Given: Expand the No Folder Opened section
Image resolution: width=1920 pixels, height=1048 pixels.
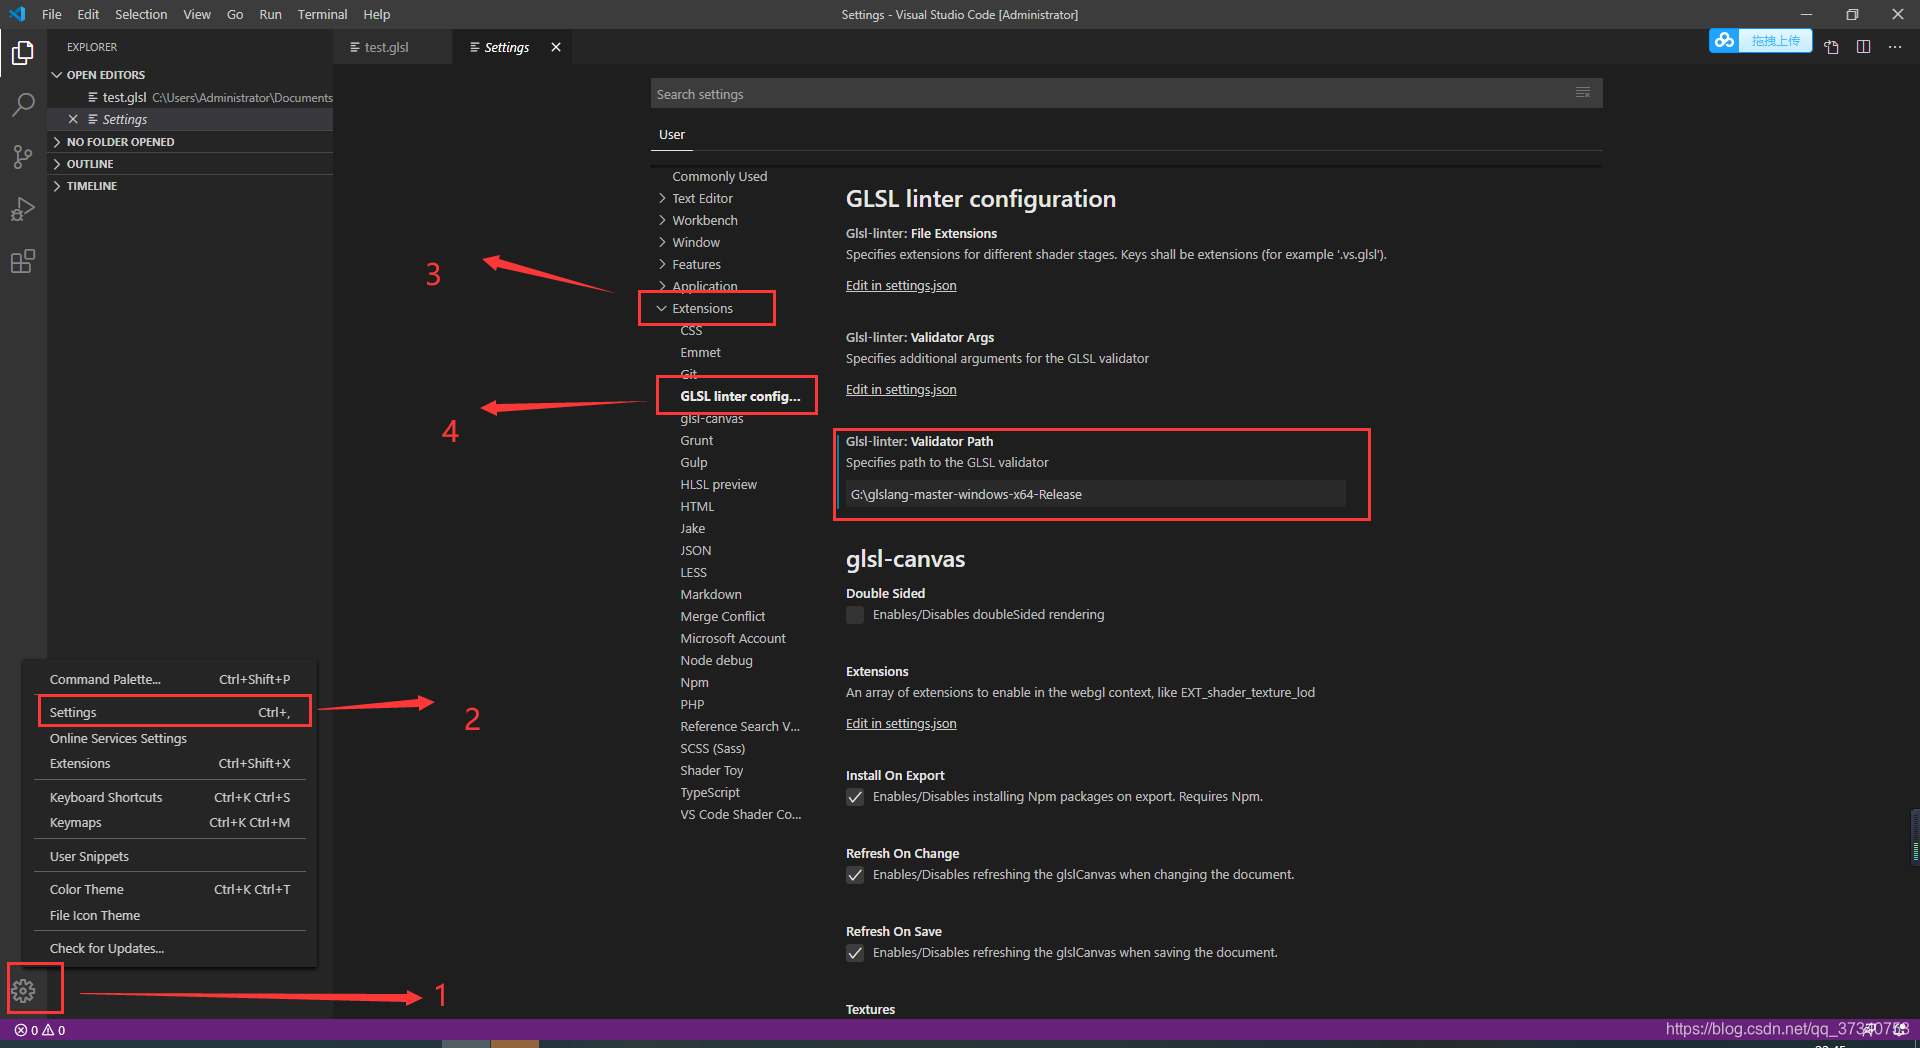Looking at the screenshot, I should pos(190,142).
